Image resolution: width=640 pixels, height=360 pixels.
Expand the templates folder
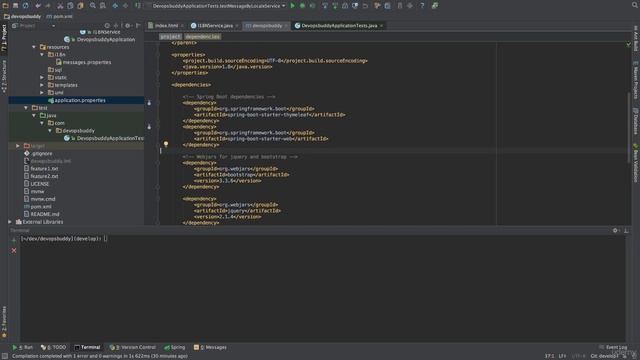tap(42, 85)
